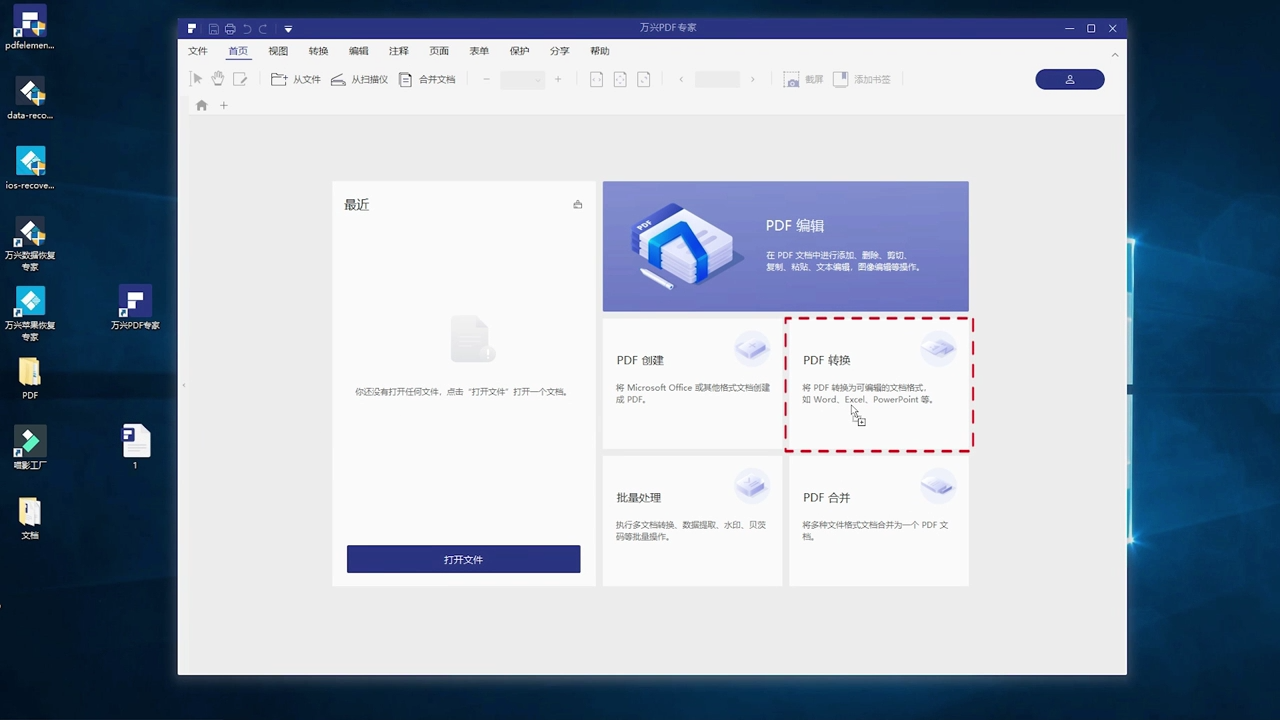
Task: Go to next page arrow
Action: click(x=753, y=79)
